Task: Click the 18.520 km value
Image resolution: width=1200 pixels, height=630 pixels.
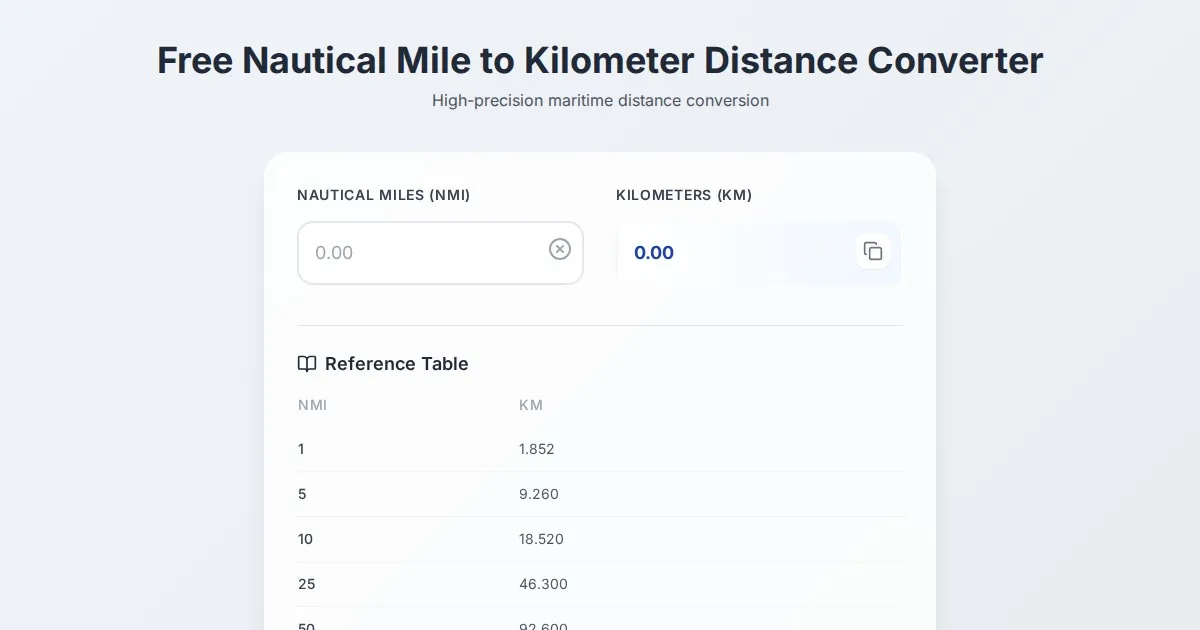Action: (x=541, y=539)
